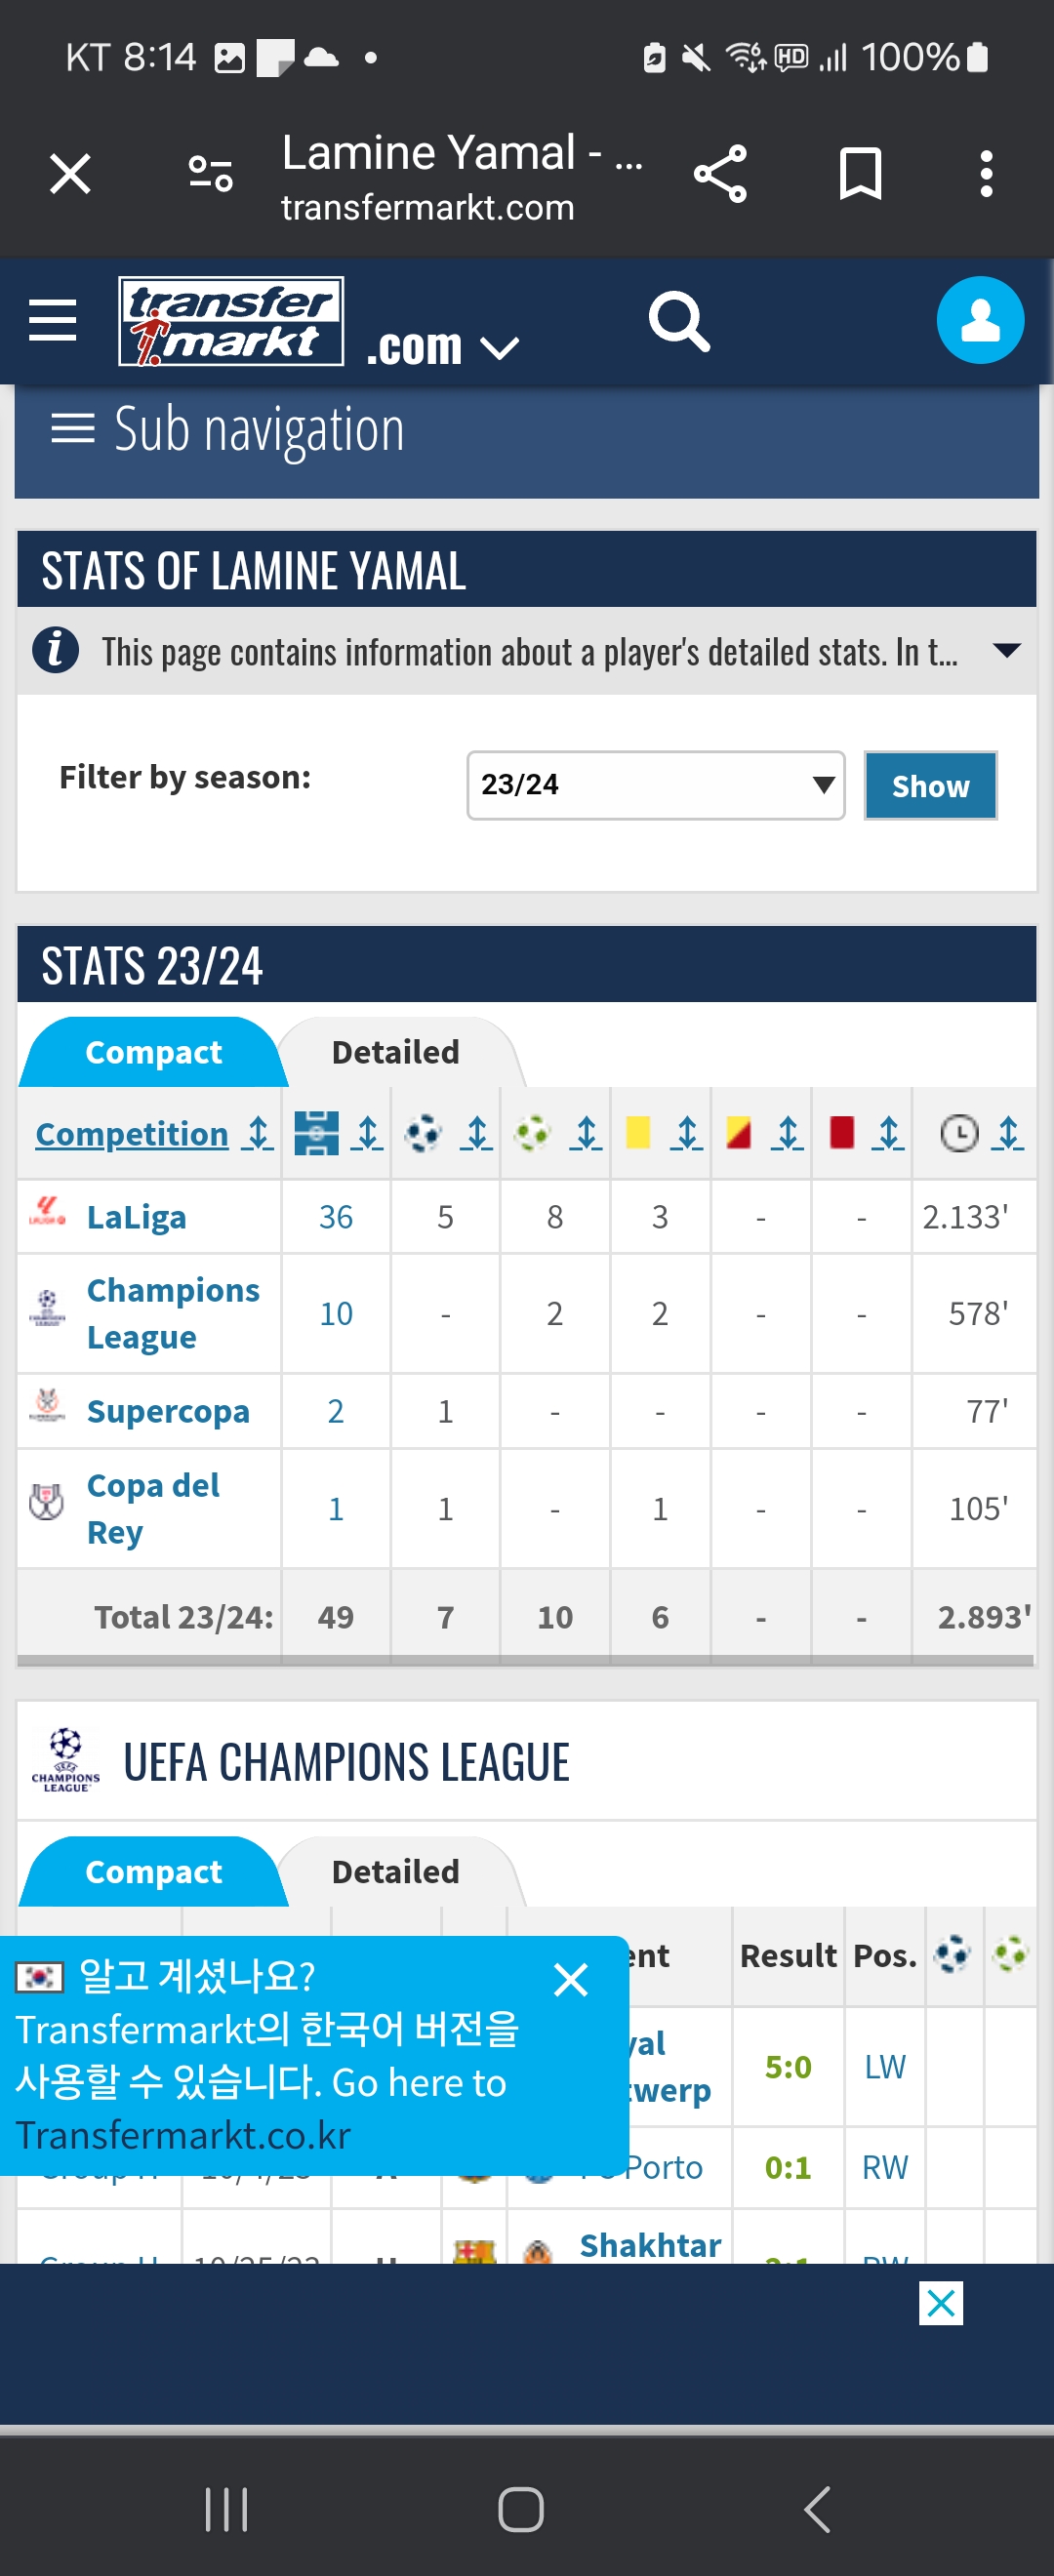1054x2576 pixels.
Task: Sort table by minutes played column
Action: pos(1008,1134)
